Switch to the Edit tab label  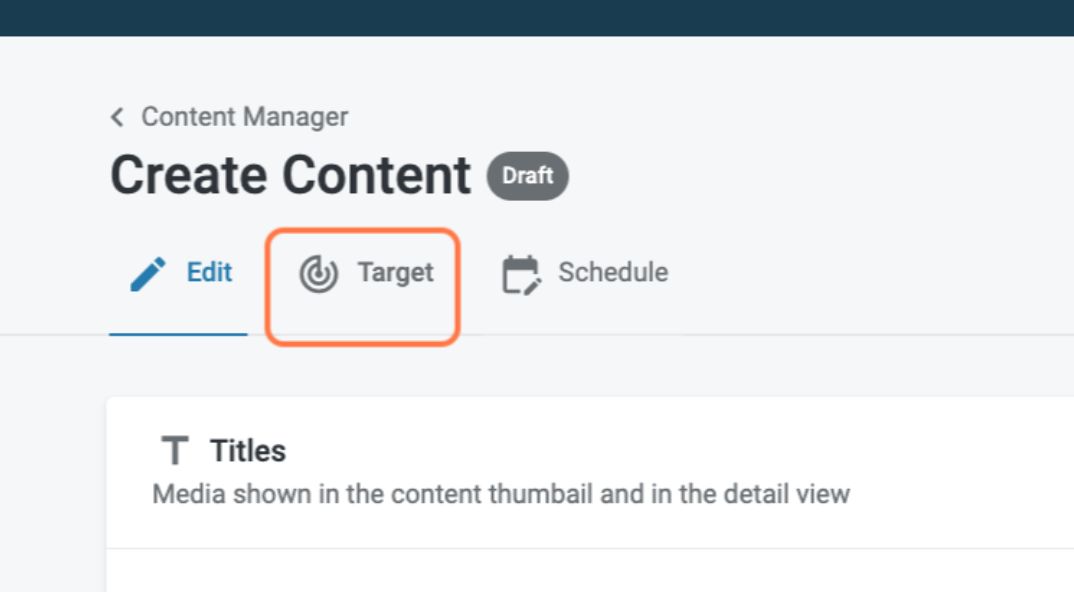pyautogui.click(x=209, y=272)
